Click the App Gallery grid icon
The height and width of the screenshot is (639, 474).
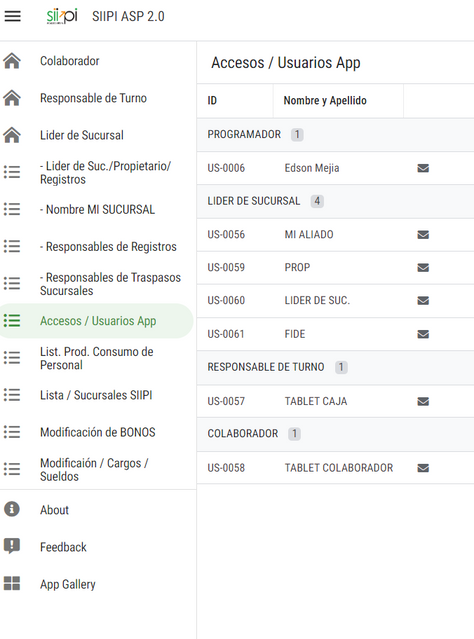coord(12,583)
